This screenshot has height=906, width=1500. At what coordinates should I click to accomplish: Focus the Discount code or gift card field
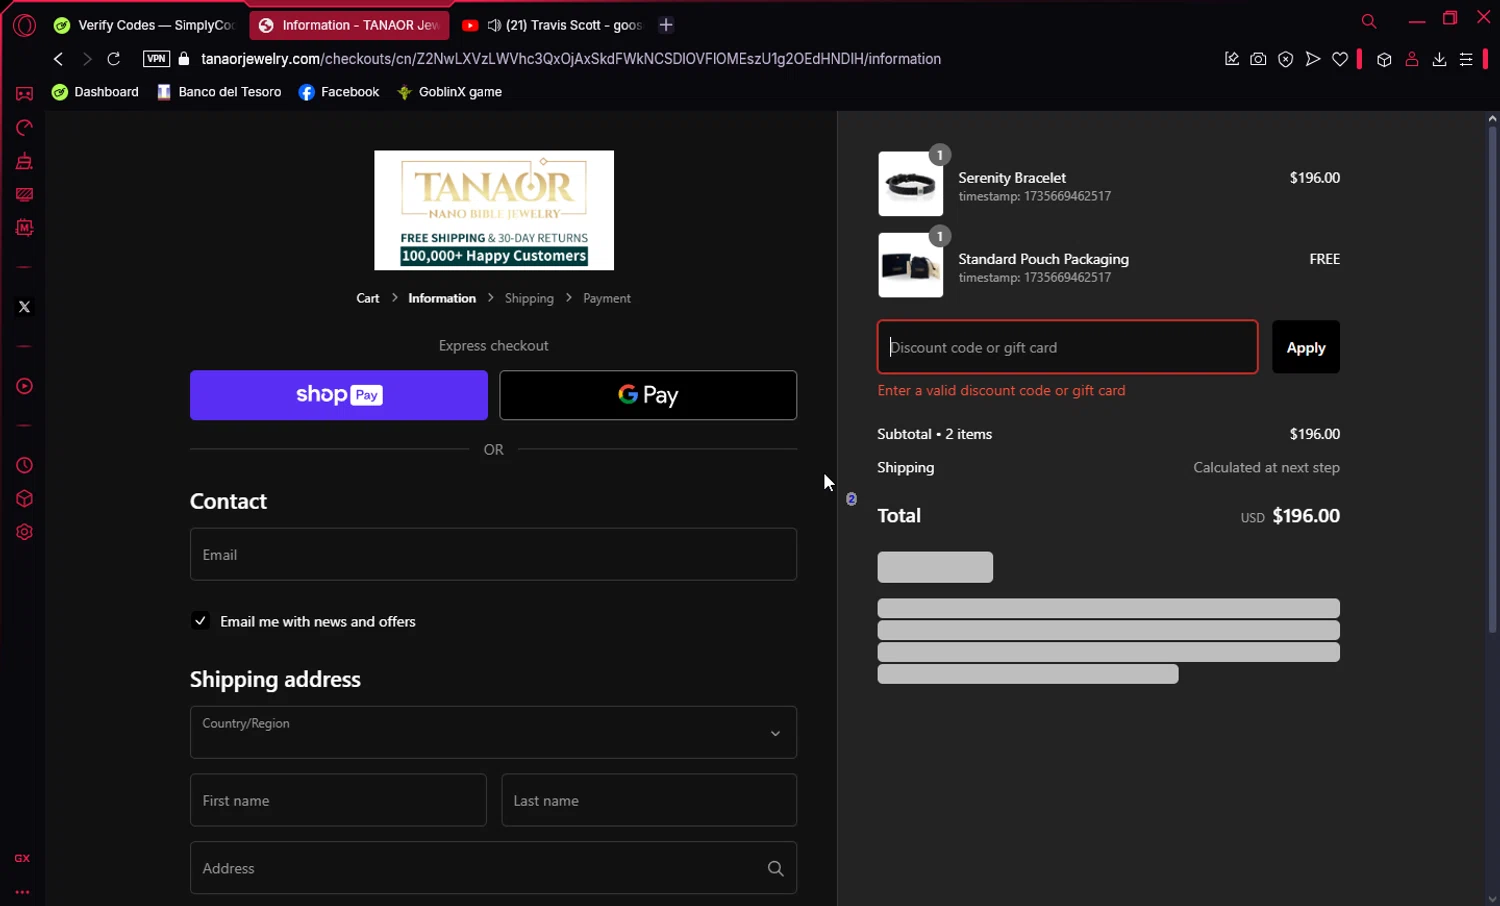click(x=1068, y=347)
